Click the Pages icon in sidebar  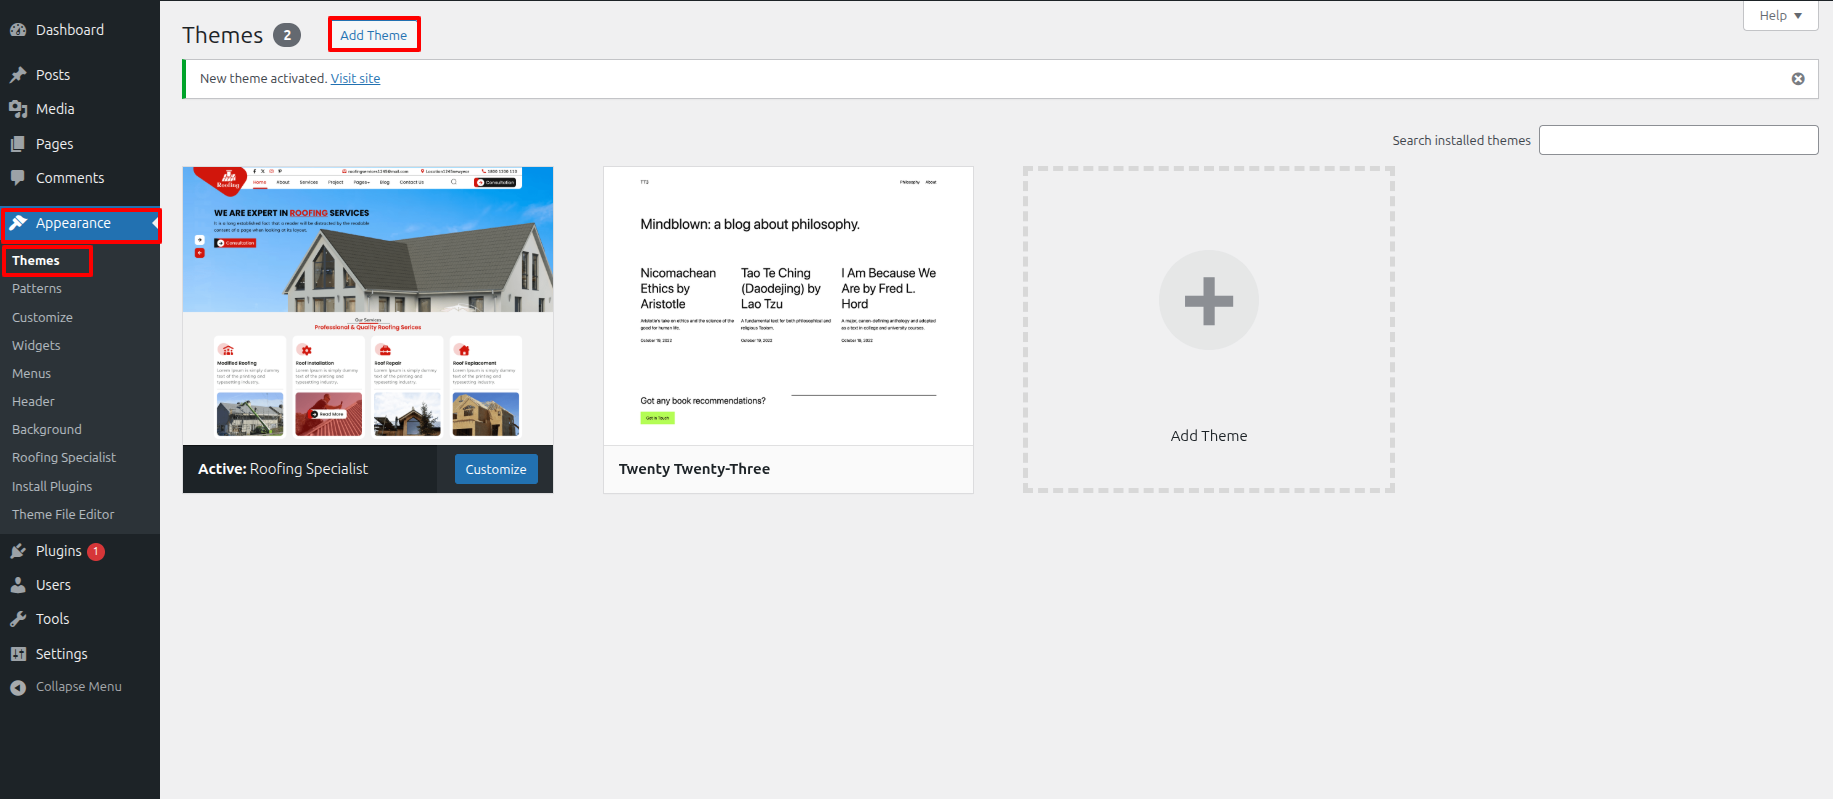point(18,144)
